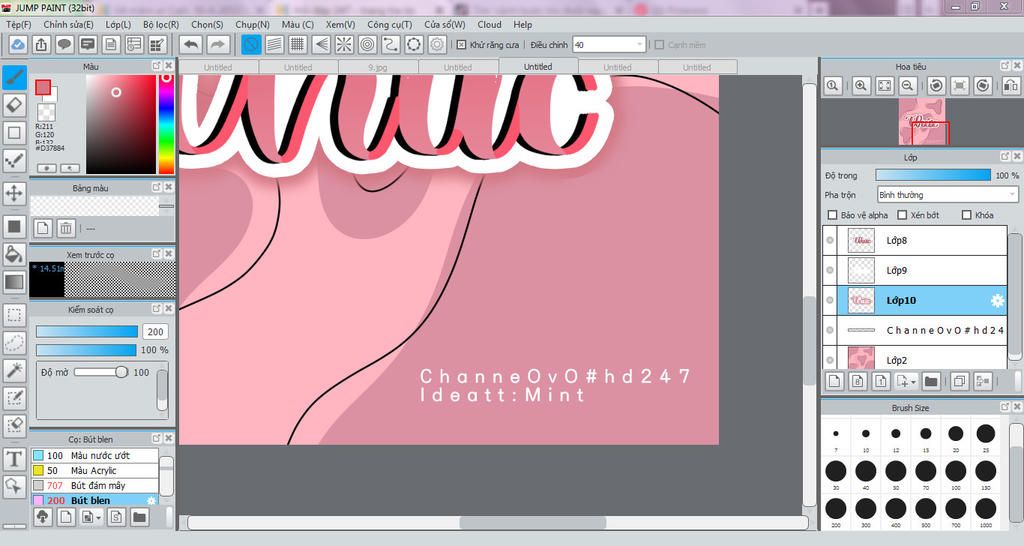Switch to the 9.jpg tab
The image size is (1024, 546).
tap(377, 67)
